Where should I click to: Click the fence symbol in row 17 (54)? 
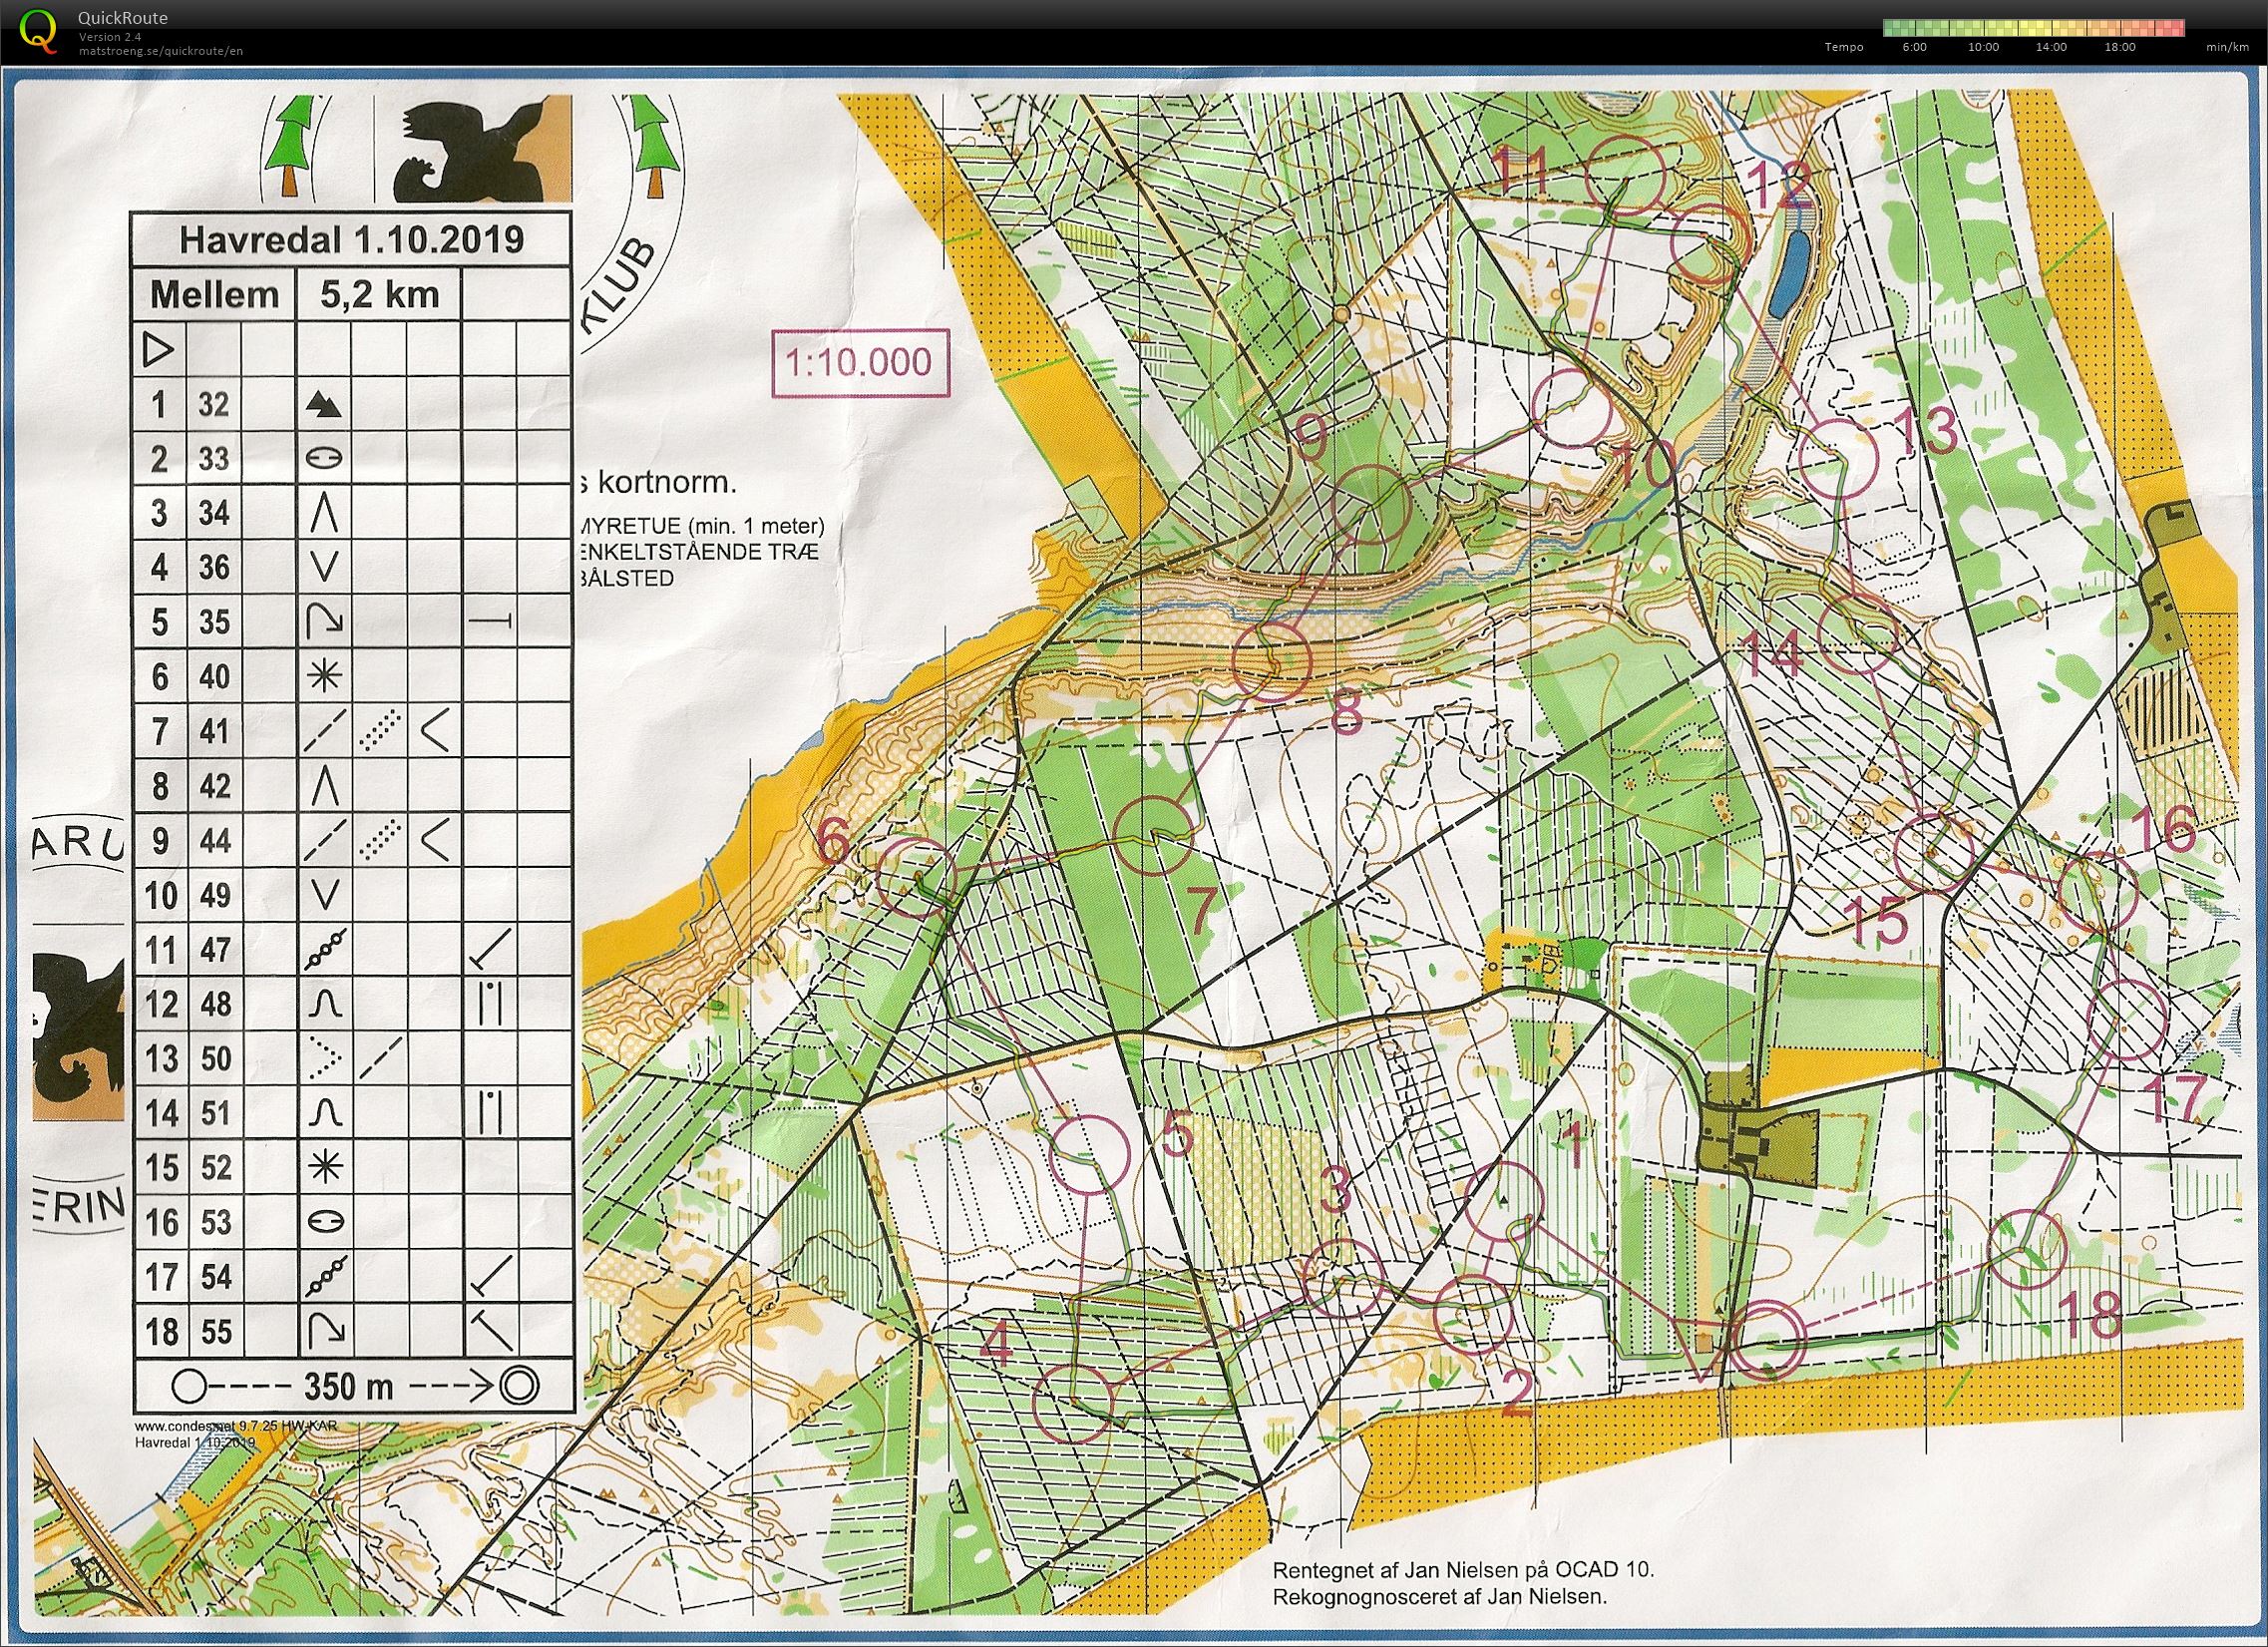point(324,1276)
